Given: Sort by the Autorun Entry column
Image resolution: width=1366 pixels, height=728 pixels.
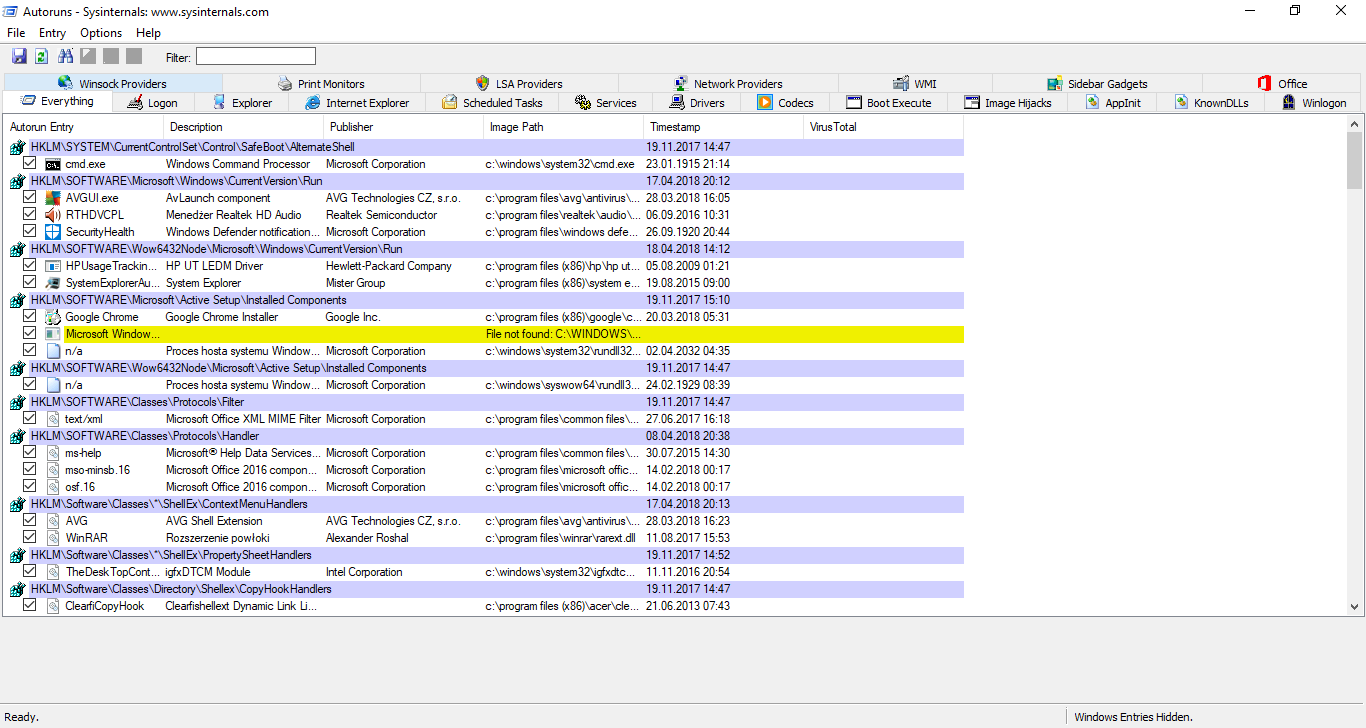Looking at the screenshot, I should (x=84, y=127).
